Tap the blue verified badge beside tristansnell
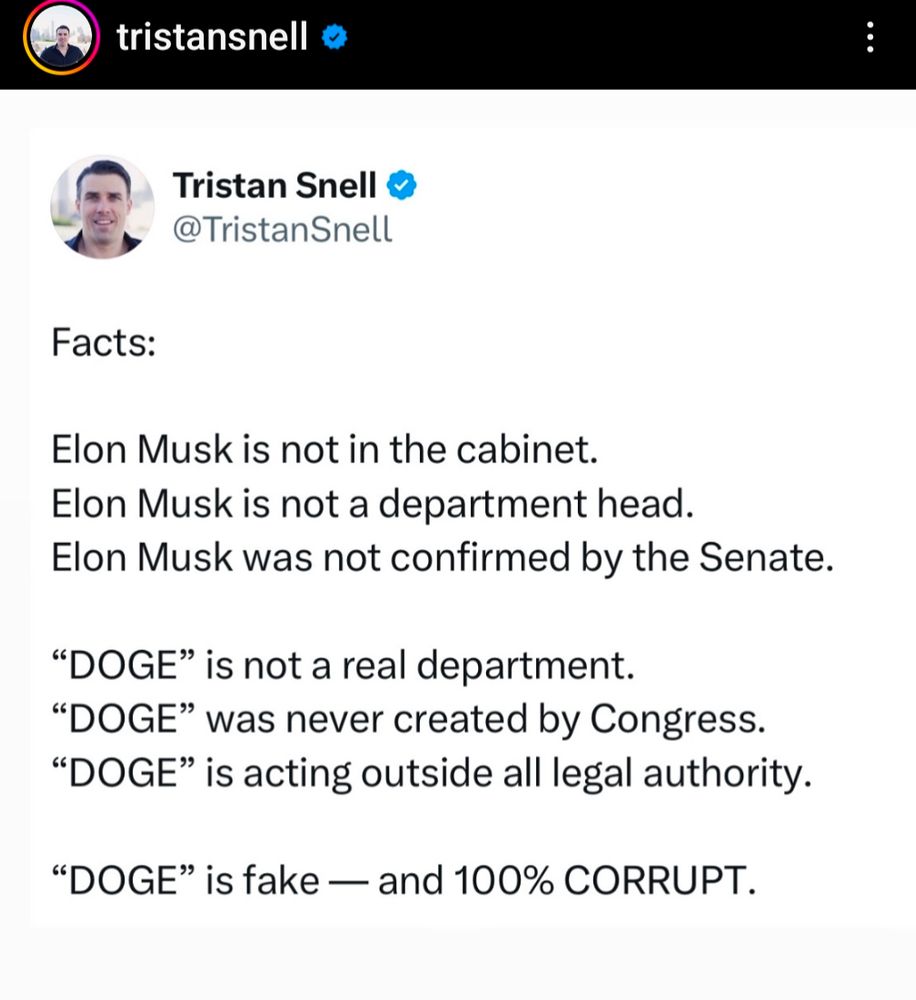916x1000 pixels. tap(334, 37)
